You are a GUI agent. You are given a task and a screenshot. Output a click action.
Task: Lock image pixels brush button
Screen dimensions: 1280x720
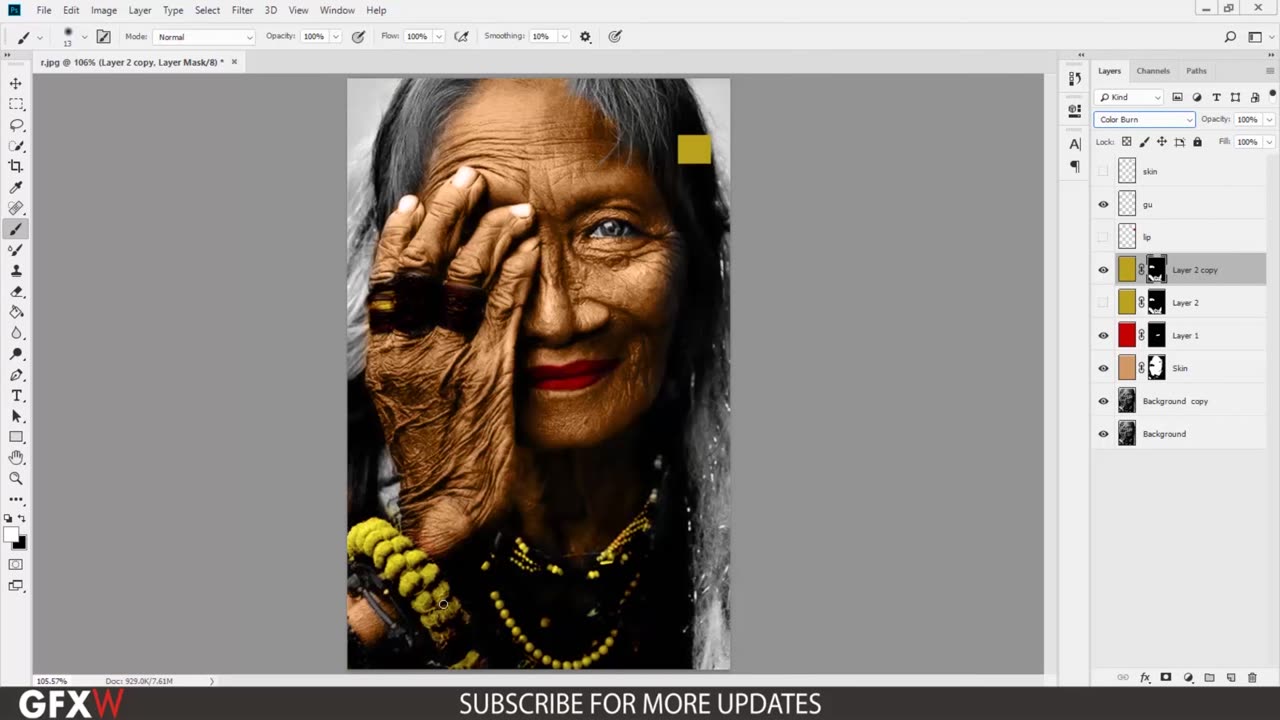click(1144, 142)
